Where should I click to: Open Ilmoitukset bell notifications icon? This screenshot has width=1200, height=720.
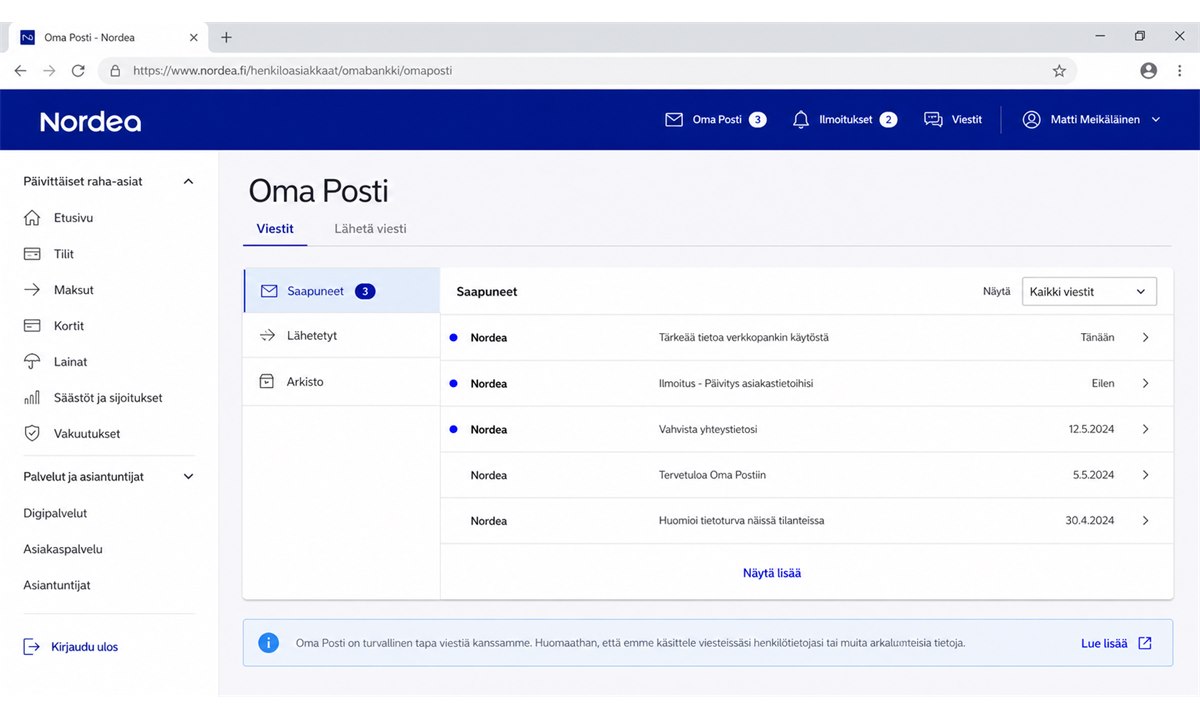click(x=800, y=119)
